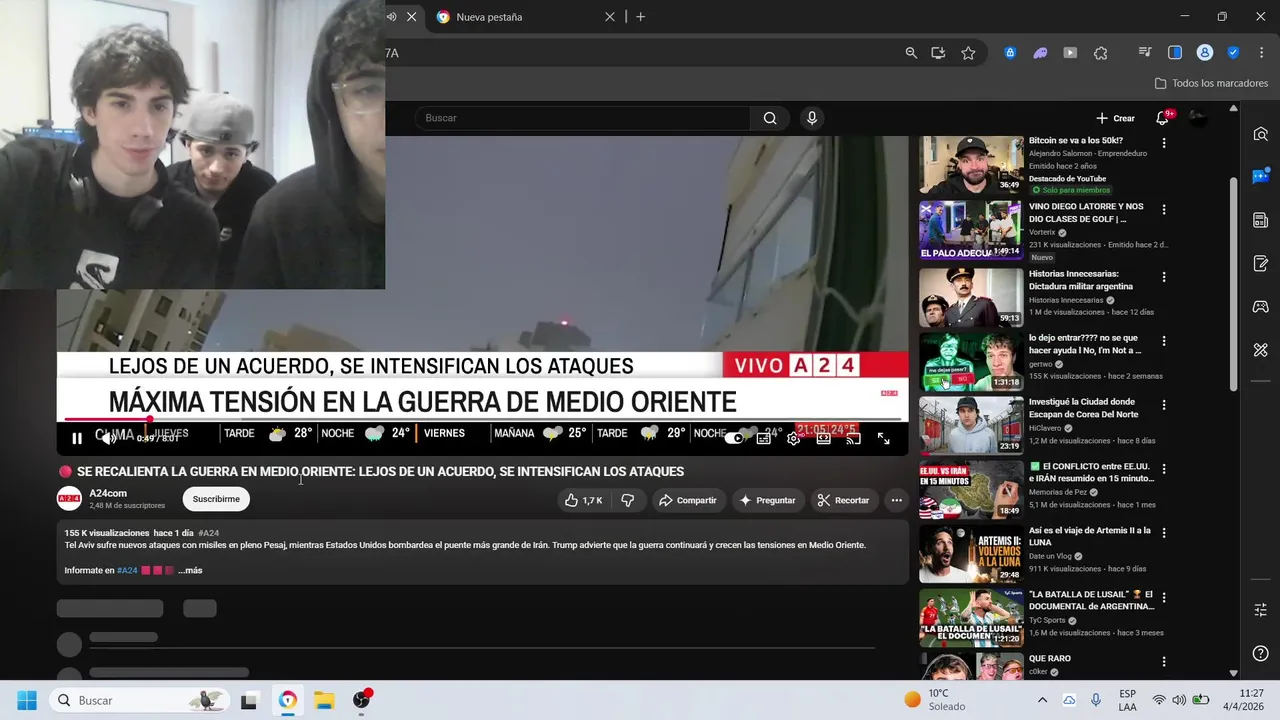Click the YouTube search magnifier button

pos(770,118)
